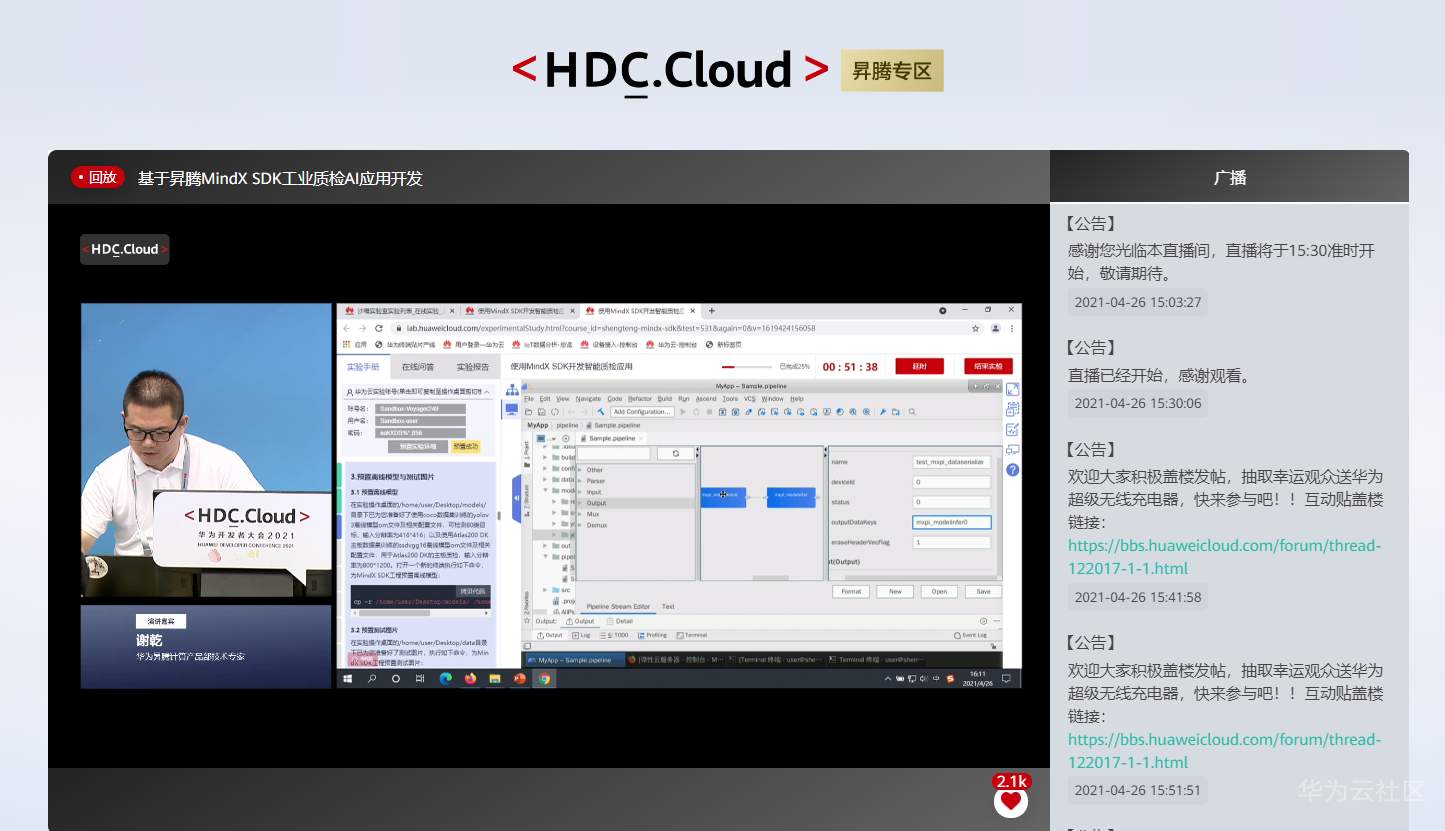Select the 广播 panel header tab
Screen dimensions: 1445x831
tap(1230, 177)
